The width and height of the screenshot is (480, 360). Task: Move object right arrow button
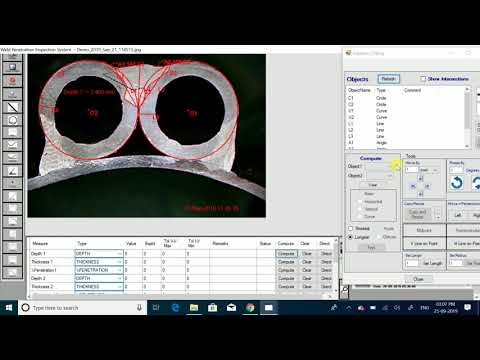pyautogui.click(x=428, y=186)
